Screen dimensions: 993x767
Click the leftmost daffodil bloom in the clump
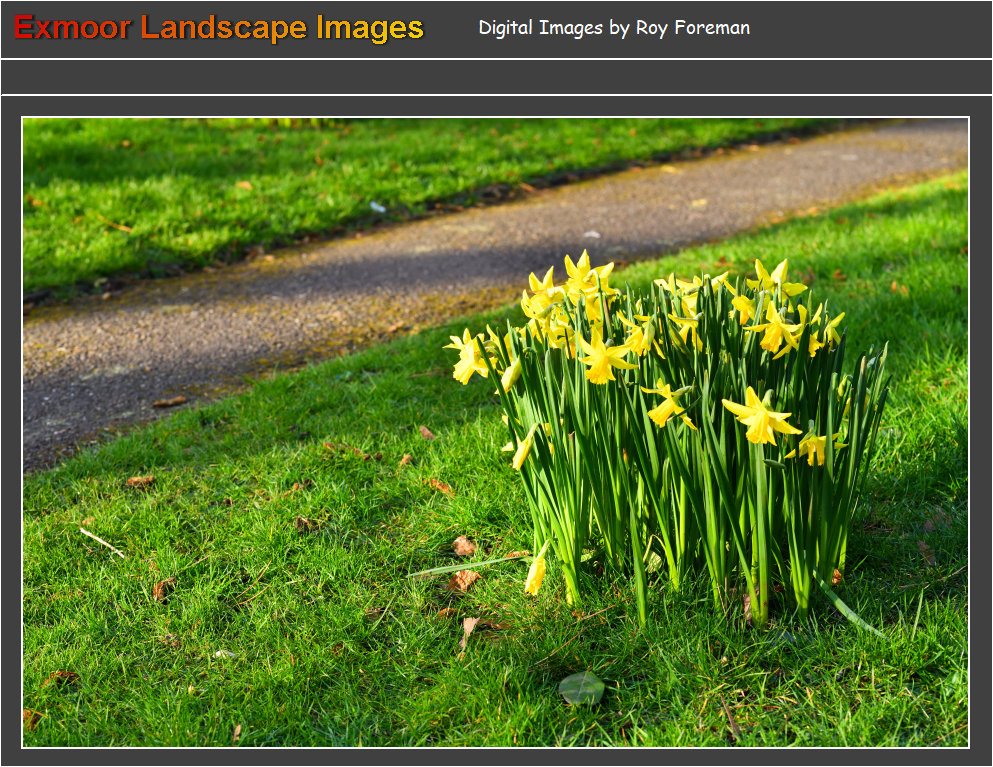pos(467,357)
